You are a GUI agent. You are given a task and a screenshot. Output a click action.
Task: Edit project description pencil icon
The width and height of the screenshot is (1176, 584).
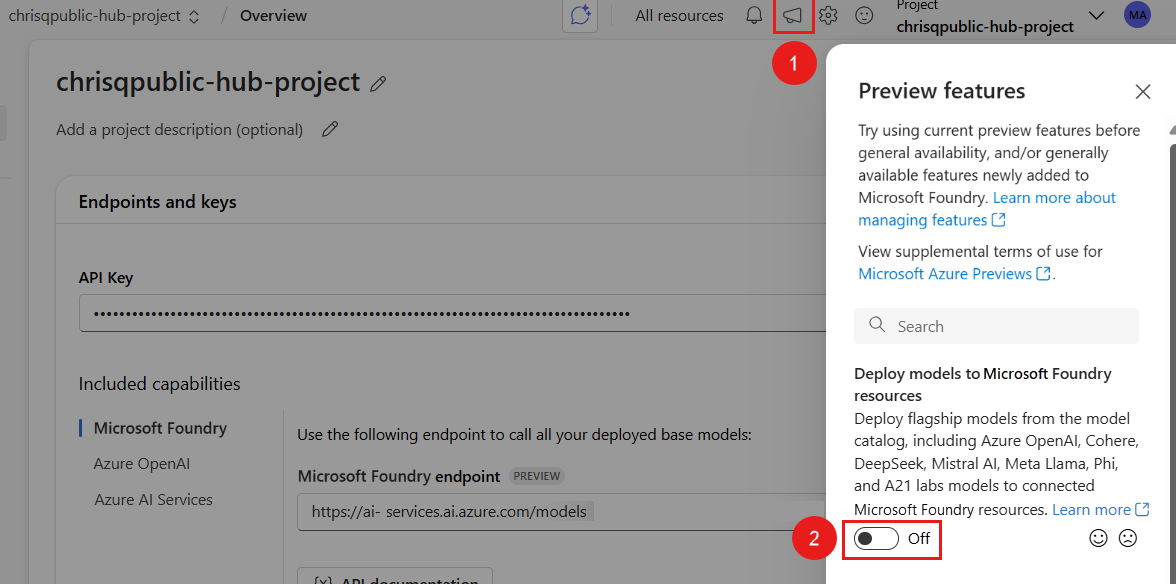pos(329,130)
